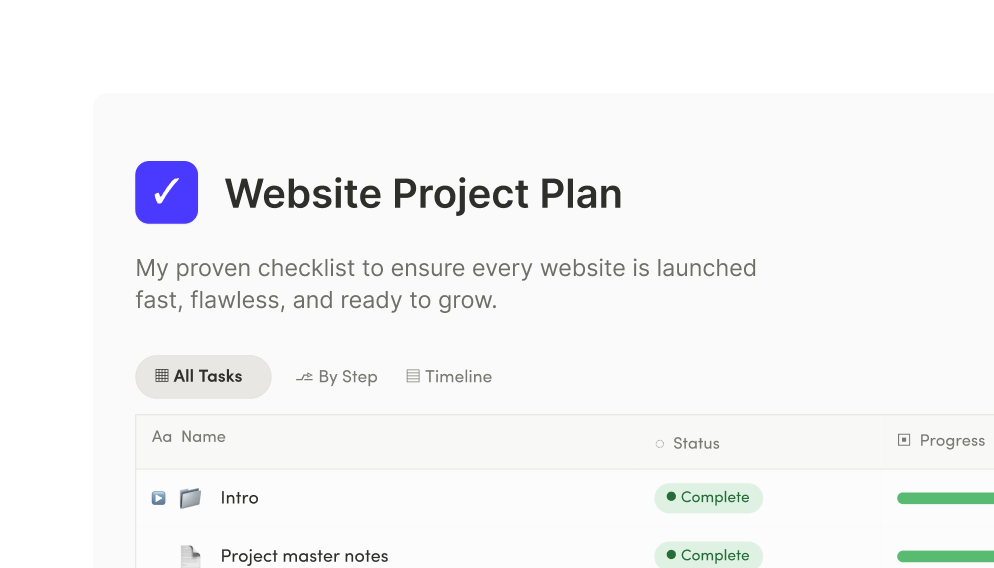994x568 pixels.
Task: Select the Timeline view tab
Action: tap(449, 377)
